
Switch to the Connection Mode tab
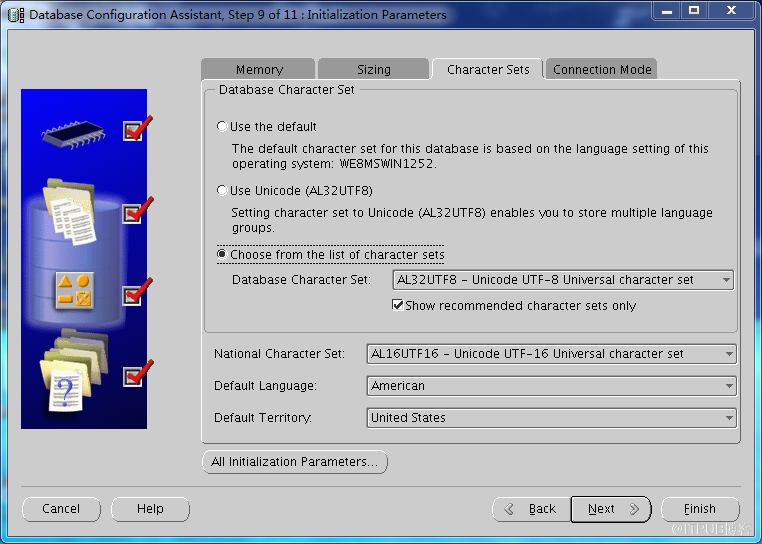(602, 70)
